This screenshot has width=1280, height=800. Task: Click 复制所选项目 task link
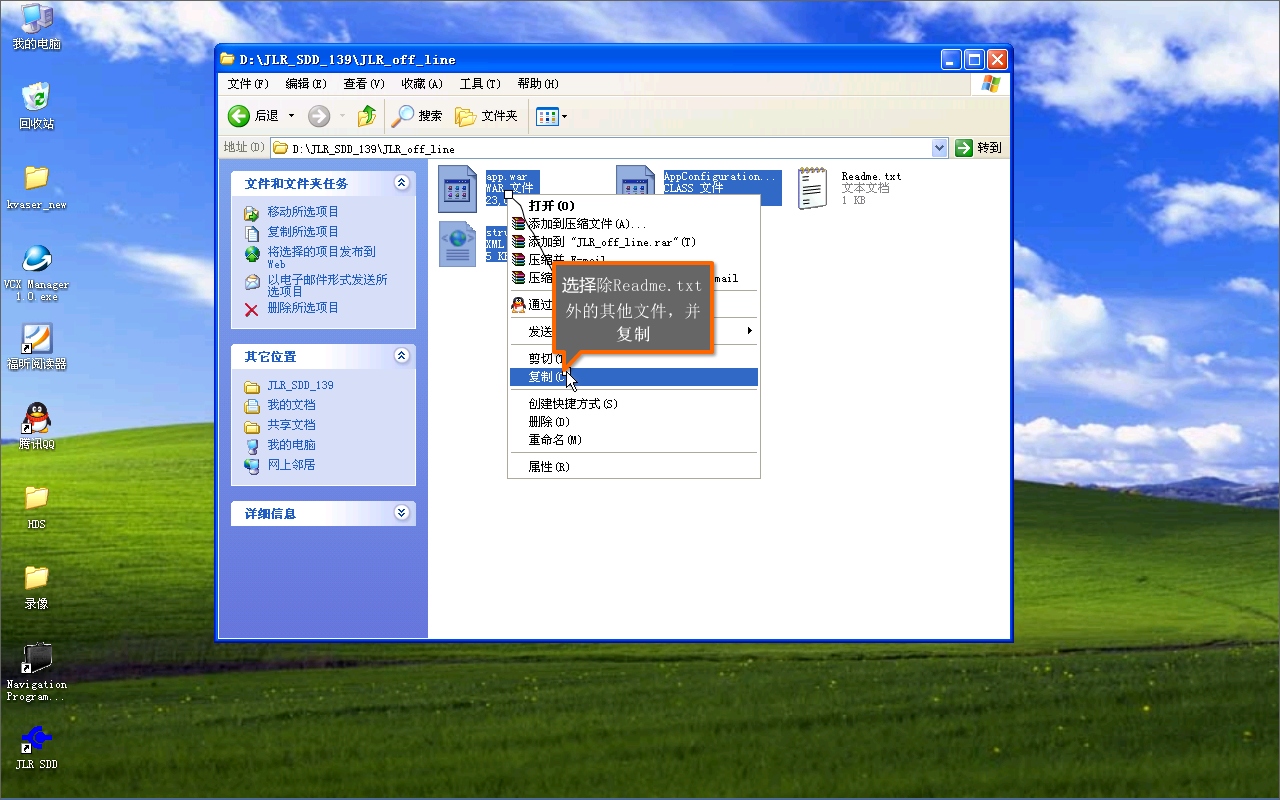click(303, 232)
